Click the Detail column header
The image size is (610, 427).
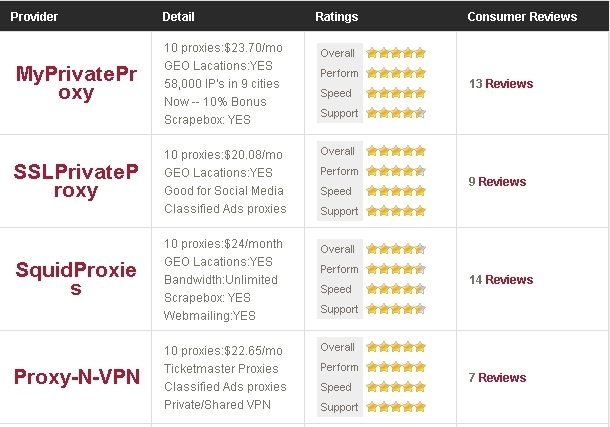tap(177, 17)
